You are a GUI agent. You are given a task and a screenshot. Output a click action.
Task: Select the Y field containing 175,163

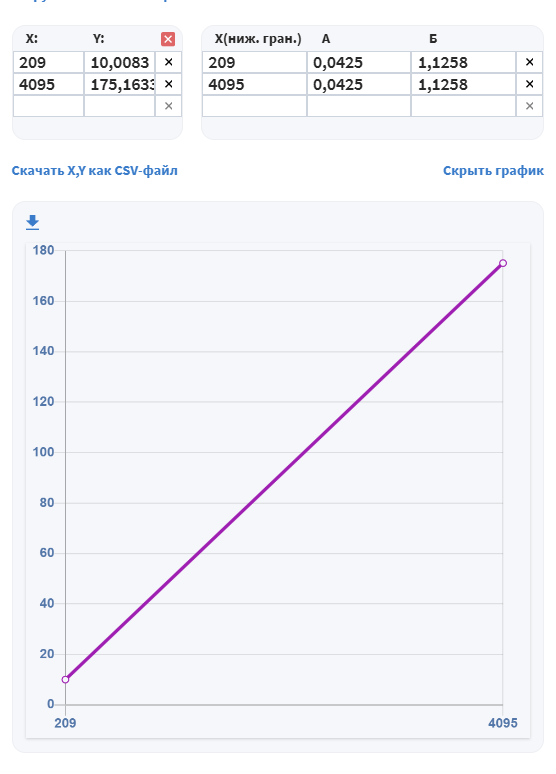pos(119,84)
